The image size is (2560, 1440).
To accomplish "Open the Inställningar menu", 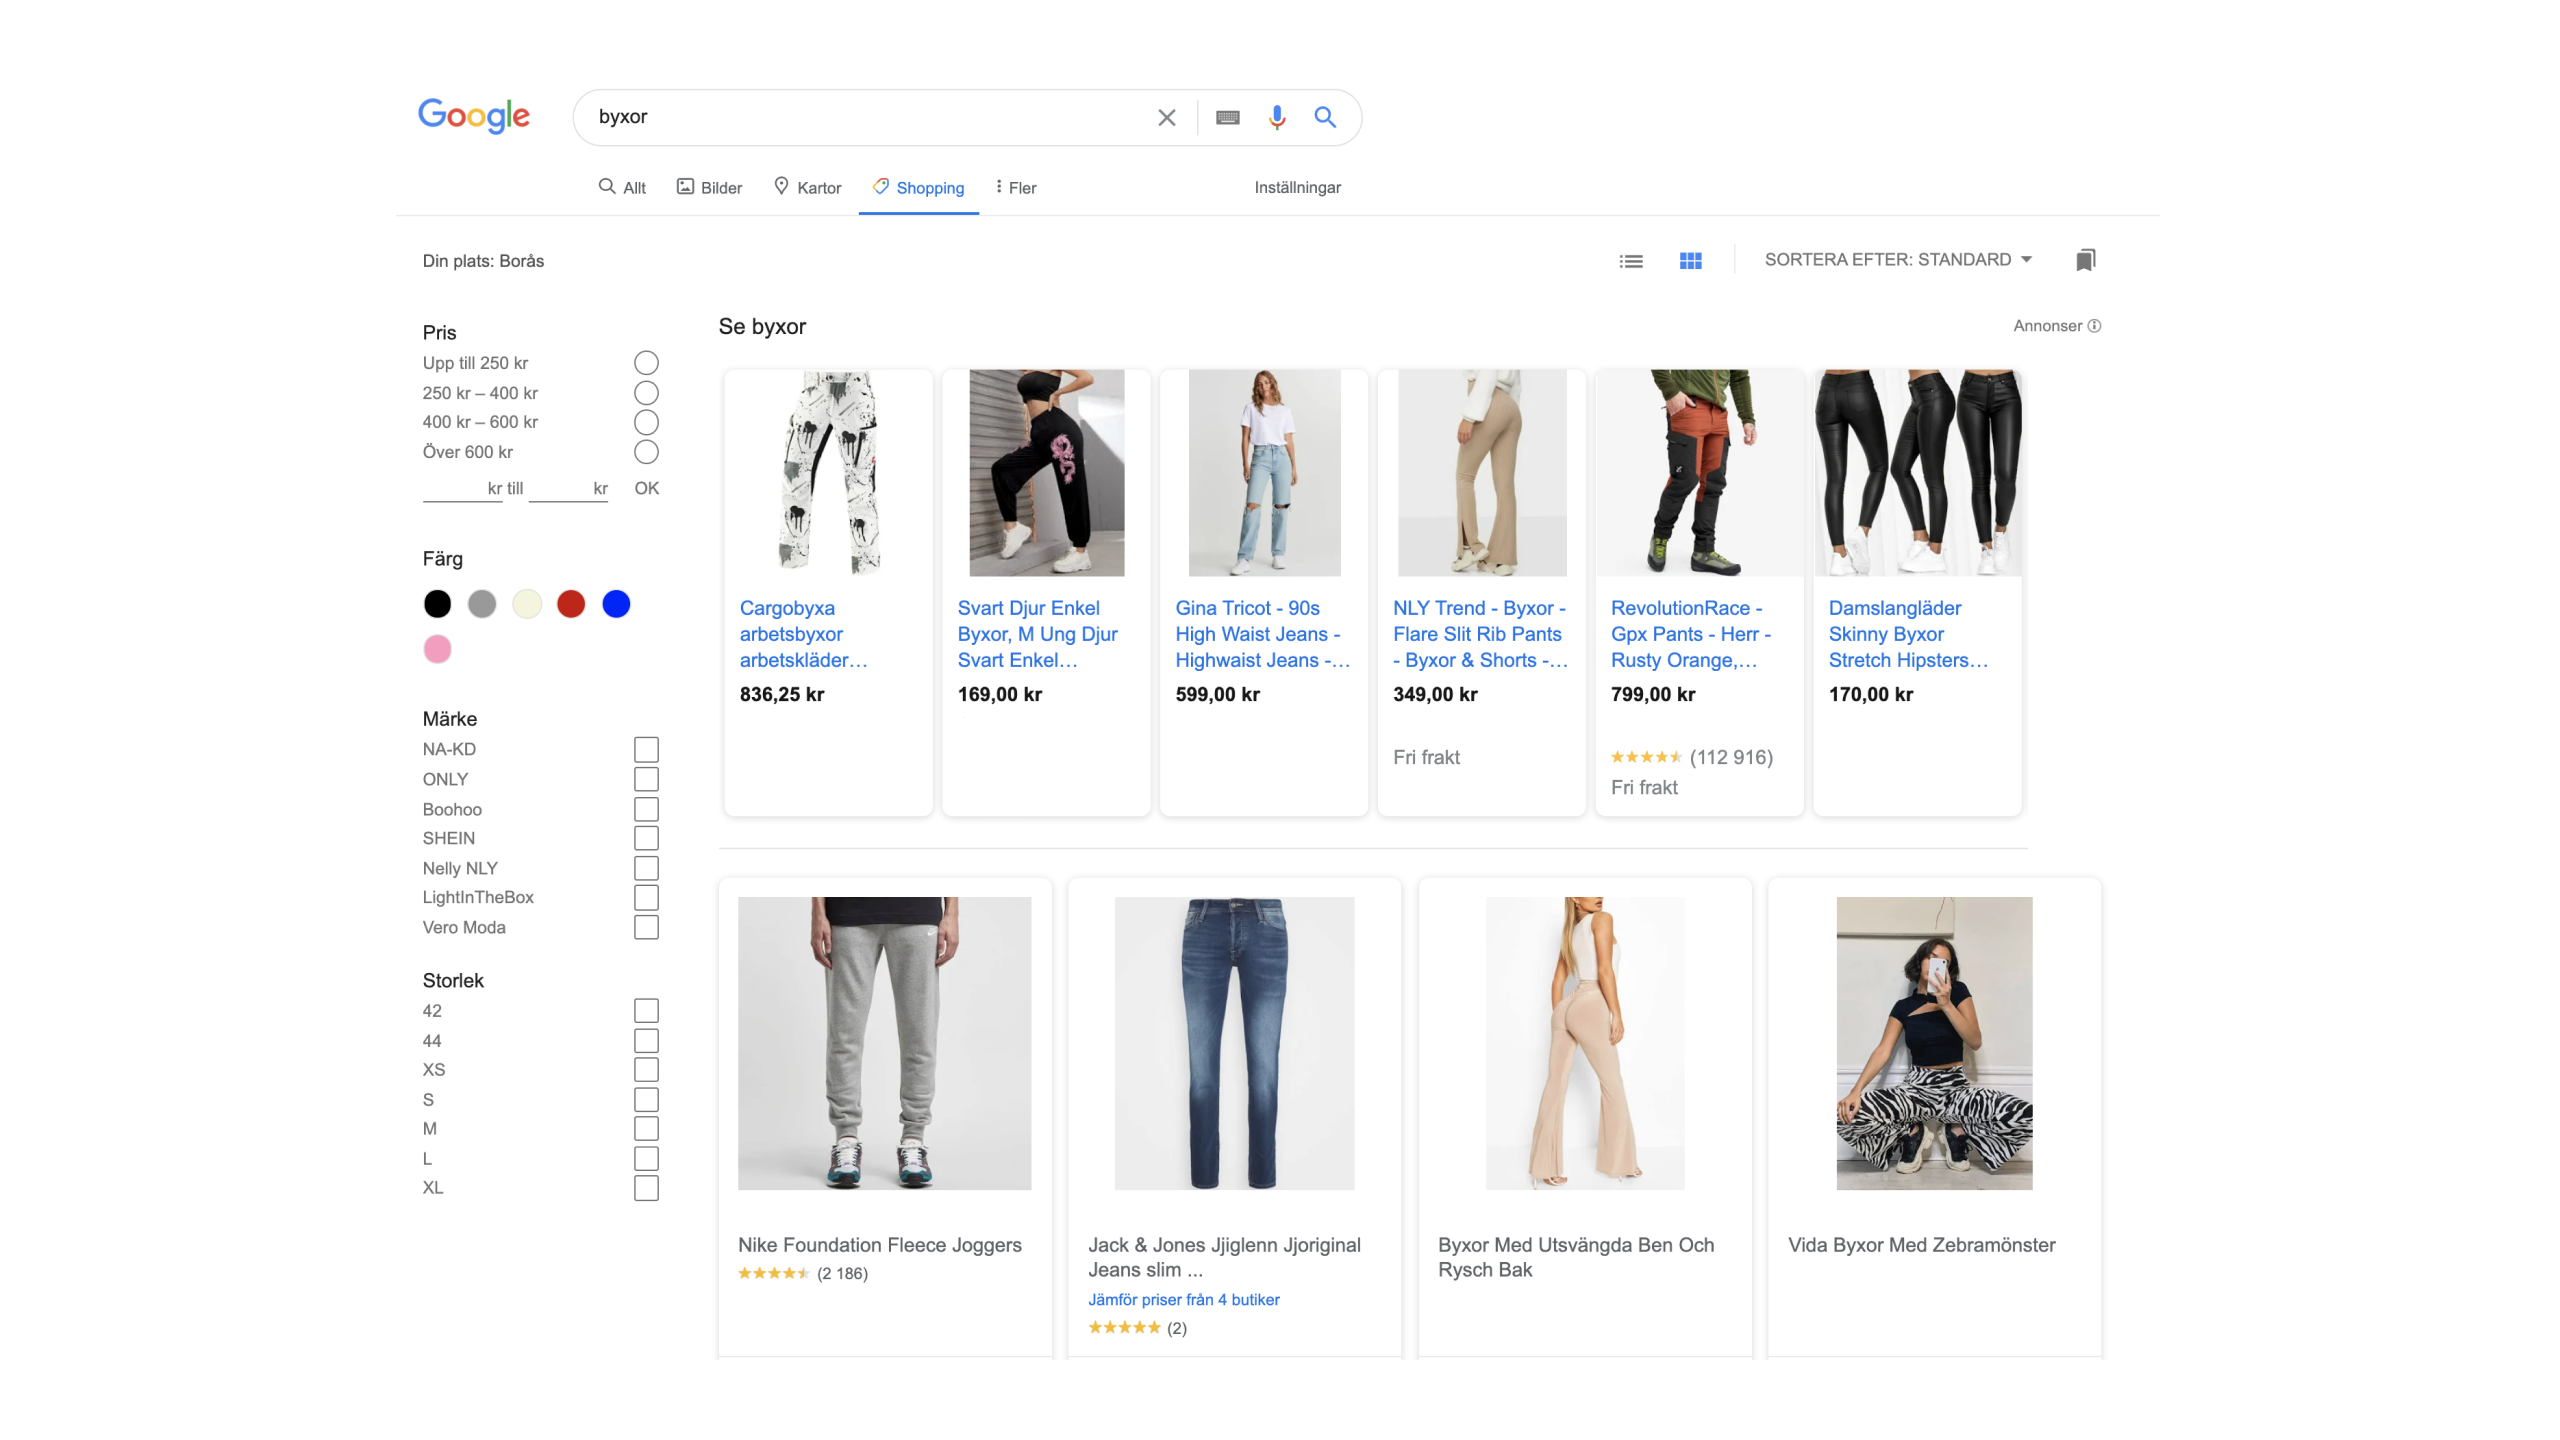I will 1297,188.
